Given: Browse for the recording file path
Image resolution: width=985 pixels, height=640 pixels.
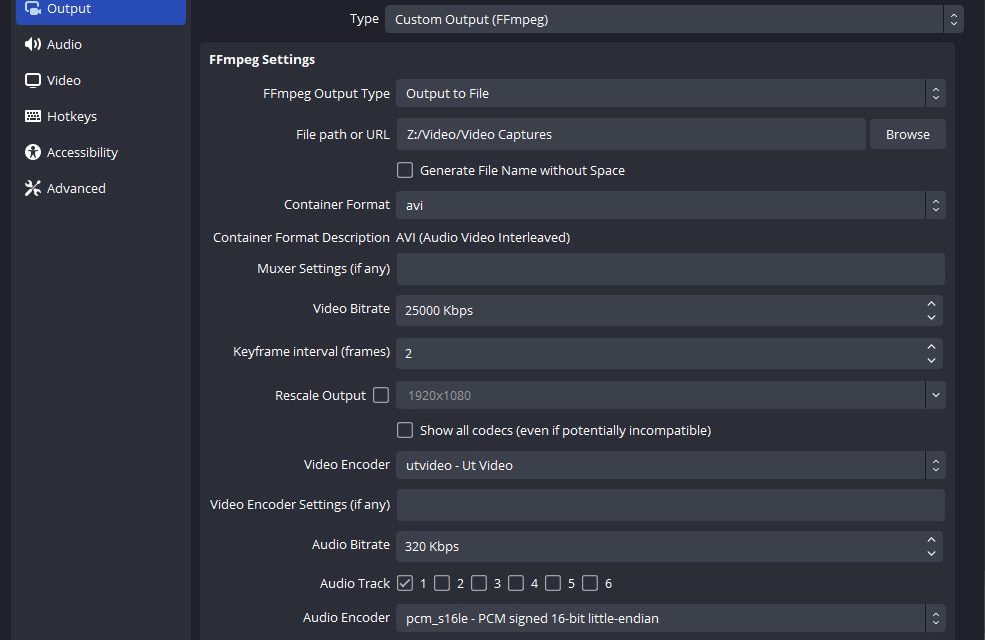Looking at the screenshot, I should click(907, 134).
